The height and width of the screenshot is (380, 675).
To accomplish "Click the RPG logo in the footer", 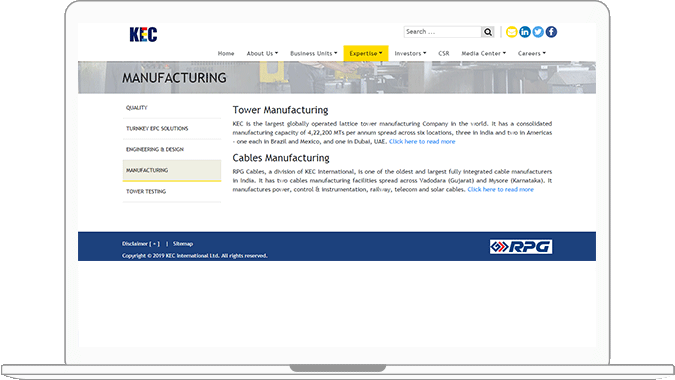I will [x=521, y=247].
